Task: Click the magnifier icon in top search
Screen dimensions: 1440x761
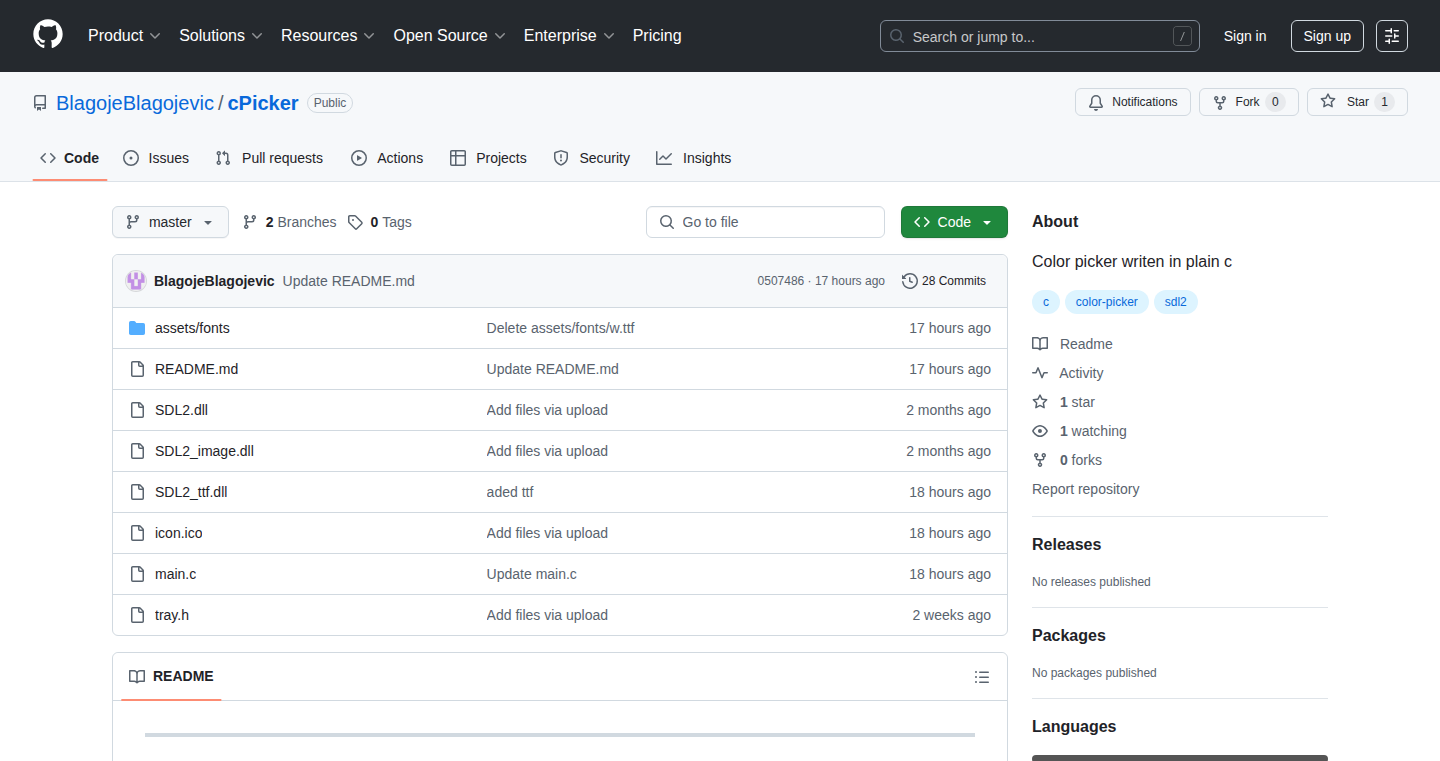Action: coord(897,36)
